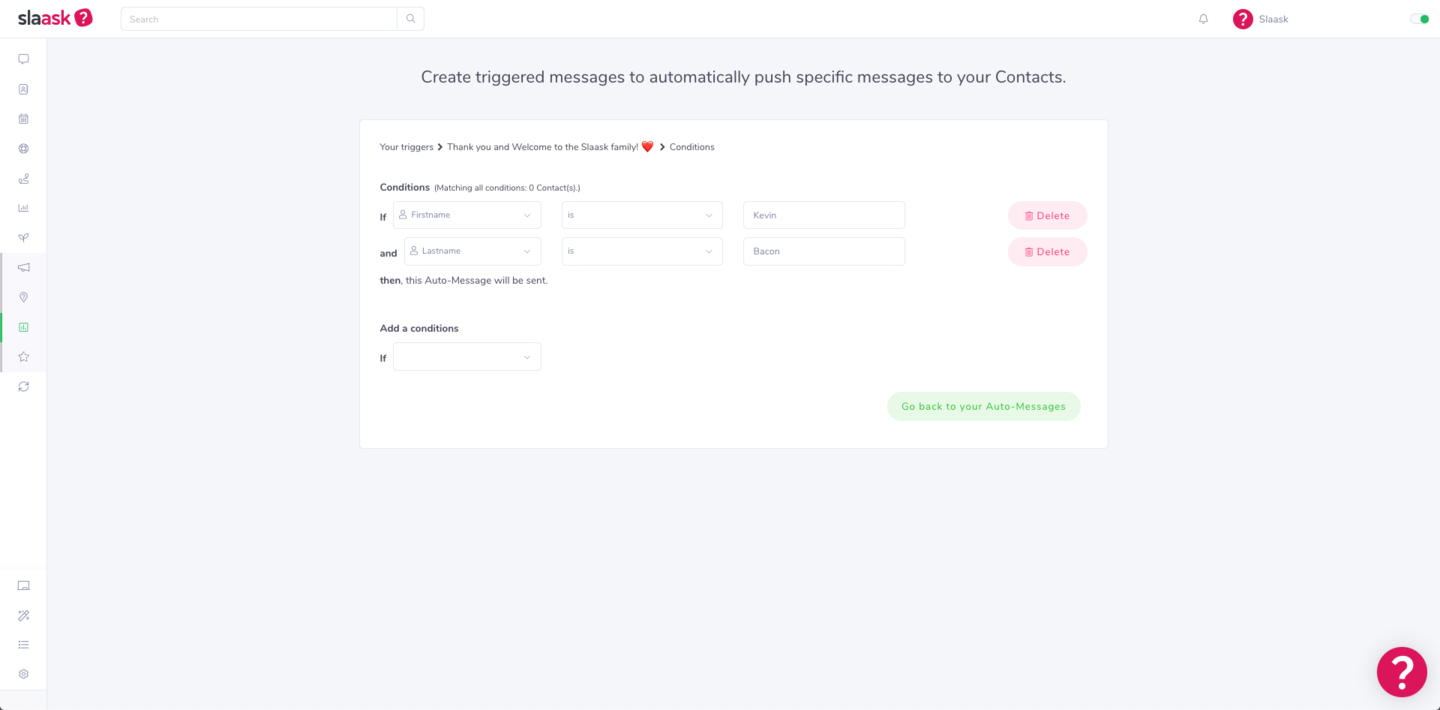Expand the empty Add a conditions dropdown
Screen dimensions: 1440x710
(x=467, y=357)
